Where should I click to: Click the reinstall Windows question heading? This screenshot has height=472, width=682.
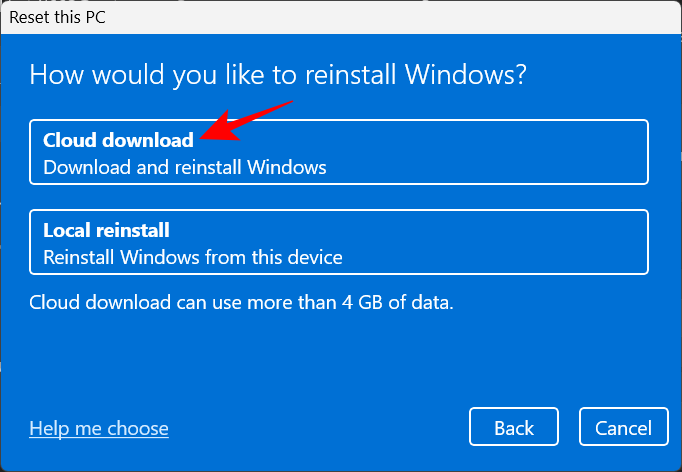[x=278, y=75]
